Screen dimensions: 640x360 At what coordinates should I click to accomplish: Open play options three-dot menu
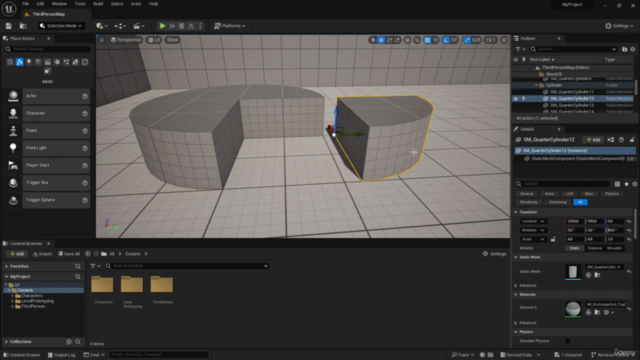(x=200, y=26)
